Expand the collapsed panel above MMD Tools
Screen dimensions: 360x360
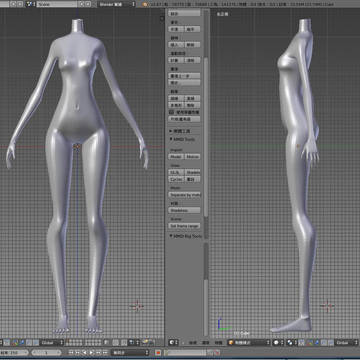171,131
